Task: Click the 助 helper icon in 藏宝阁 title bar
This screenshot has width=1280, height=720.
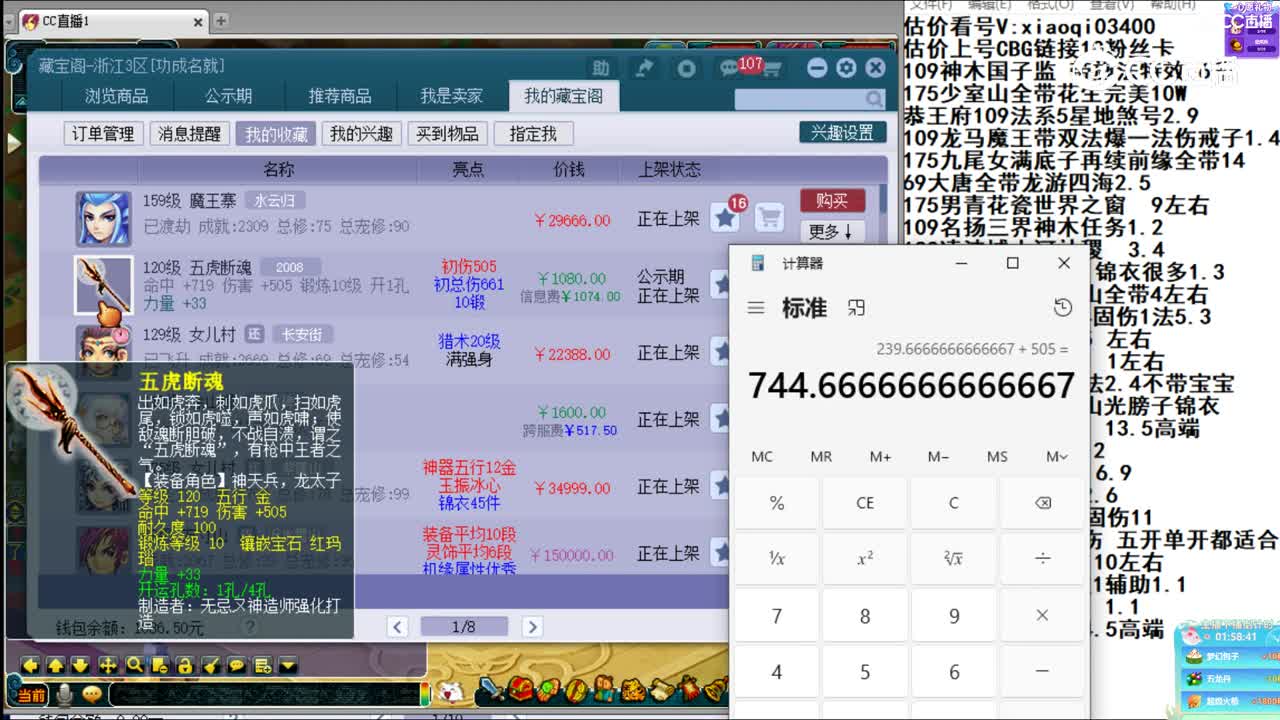Action: coord(601,68)
